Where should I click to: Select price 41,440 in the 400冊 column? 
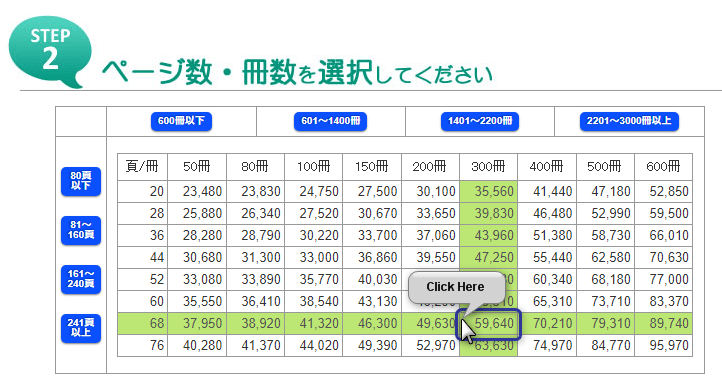pyautogui.click(x=547, y=192)
